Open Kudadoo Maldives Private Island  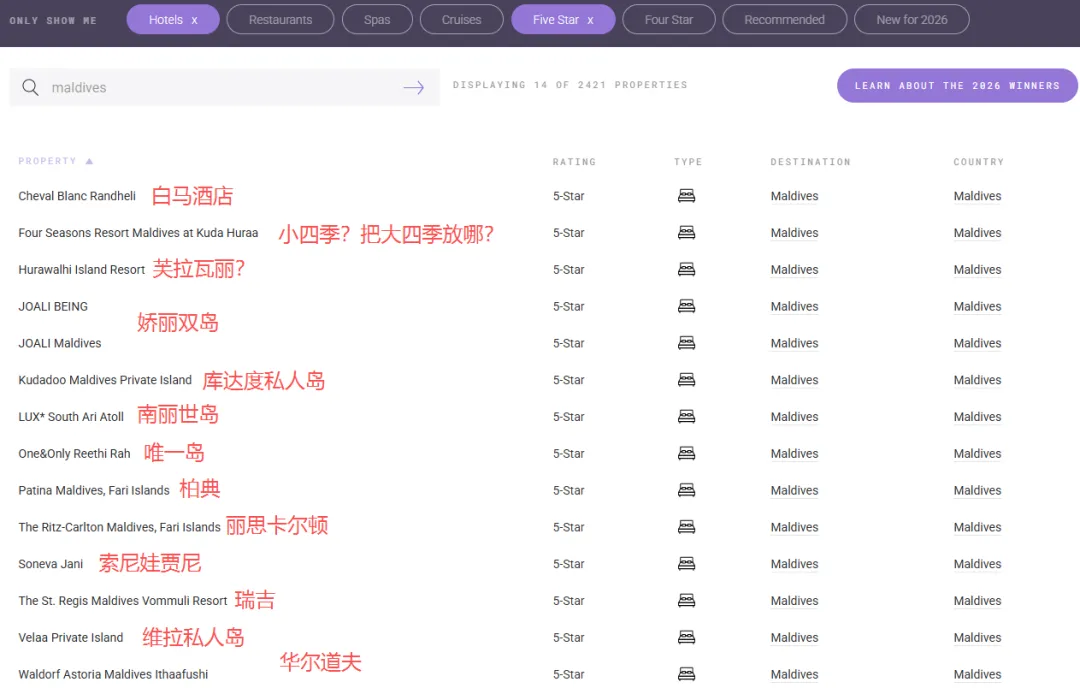tap(105, 379)
